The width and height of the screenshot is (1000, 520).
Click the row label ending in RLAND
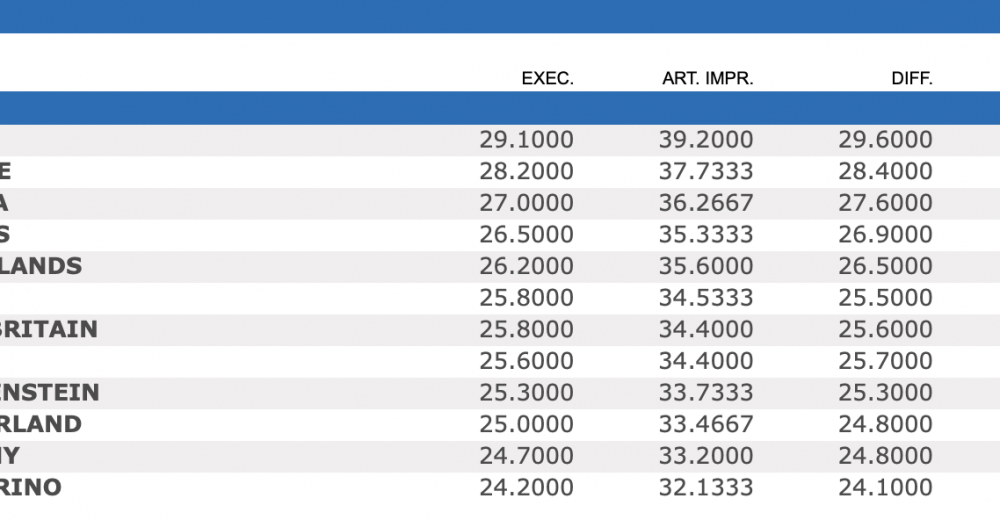[41, 424]
